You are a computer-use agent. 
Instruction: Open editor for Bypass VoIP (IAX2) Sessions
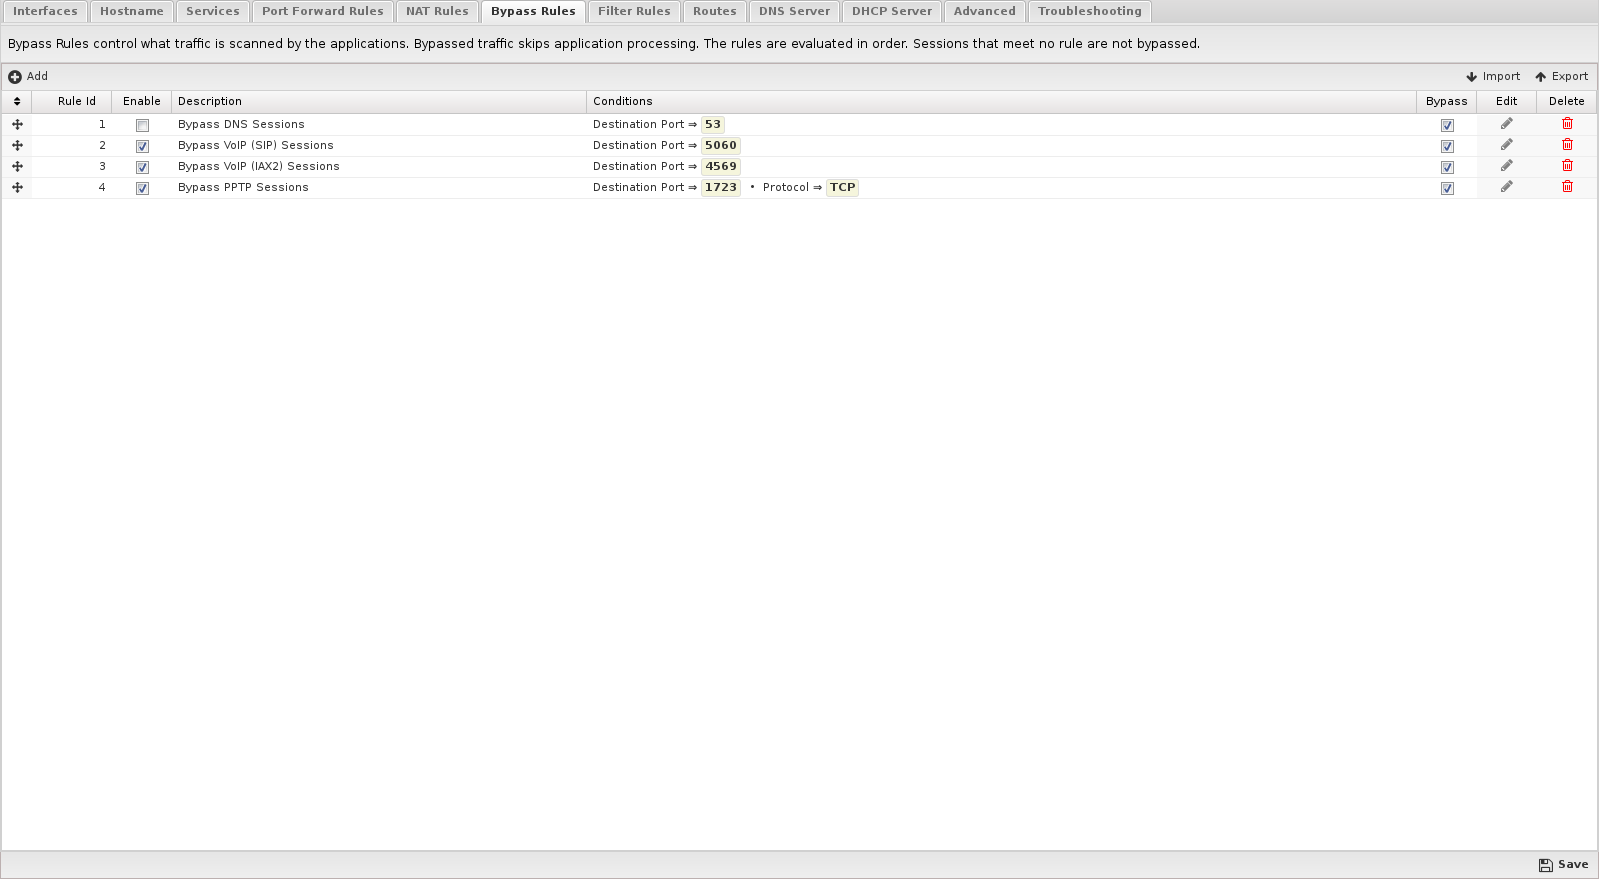pyautogui.click(x=1506, y=166)
